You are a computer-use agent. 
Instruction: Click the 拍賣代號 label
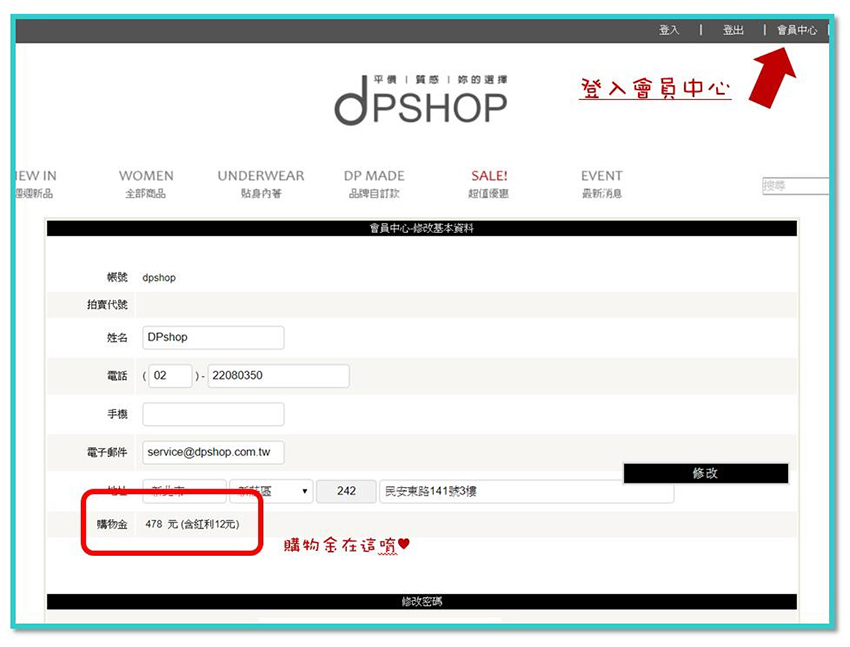[107, 305]
